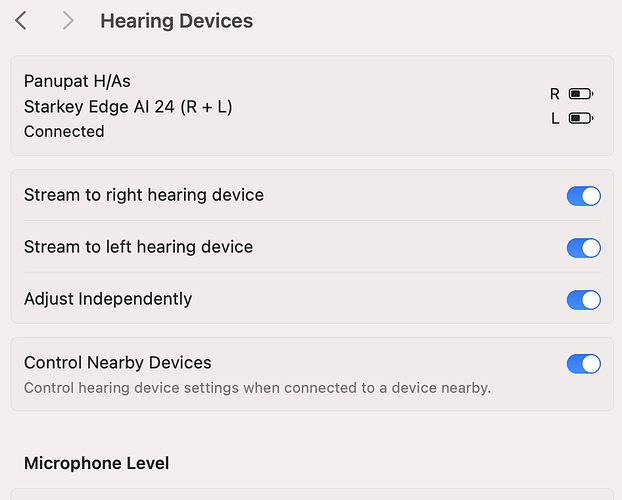The image size is (622, 500).
Task: Disable Stream to right hearing device switch
Action: [584, 196]
